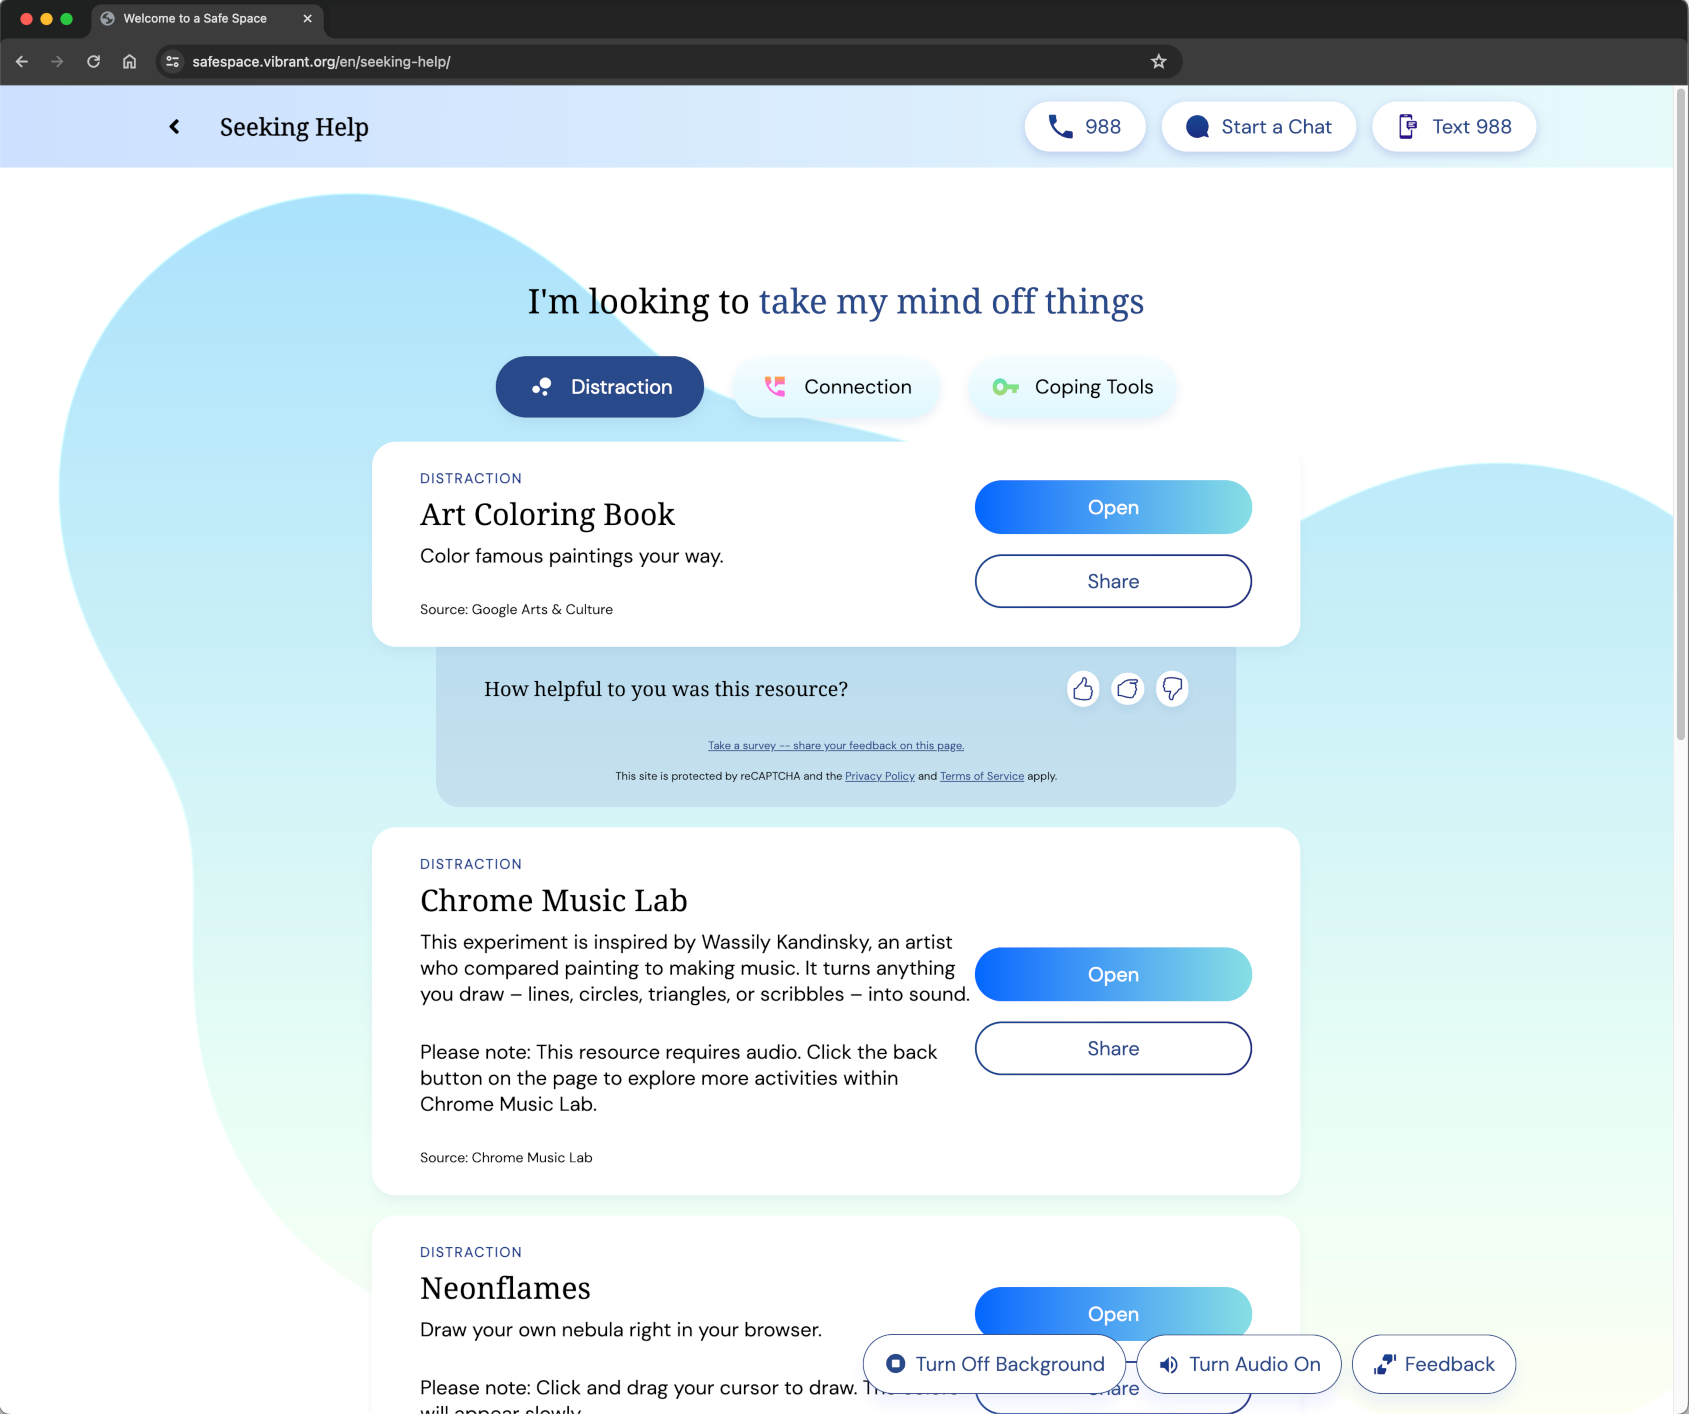The height and width of the screenshot is (1414, 1689).
Task: Switch to the Coping Tools tab
Action: point(1072,387)
